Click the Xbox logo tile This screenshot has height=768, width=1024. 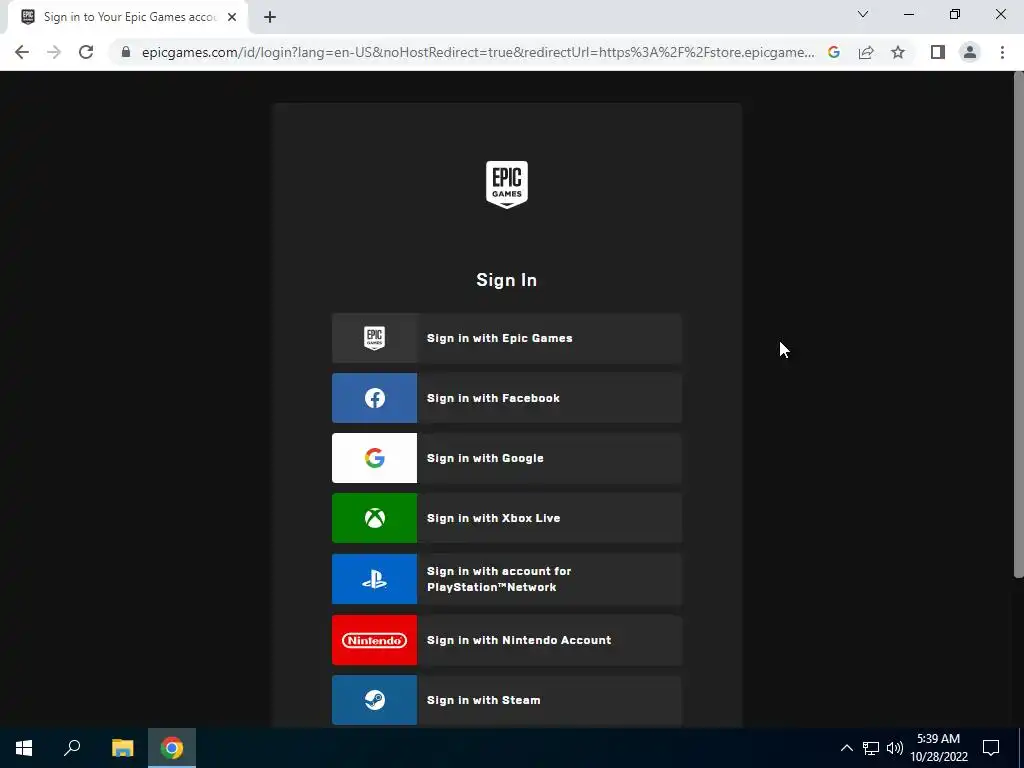[374, 519]
